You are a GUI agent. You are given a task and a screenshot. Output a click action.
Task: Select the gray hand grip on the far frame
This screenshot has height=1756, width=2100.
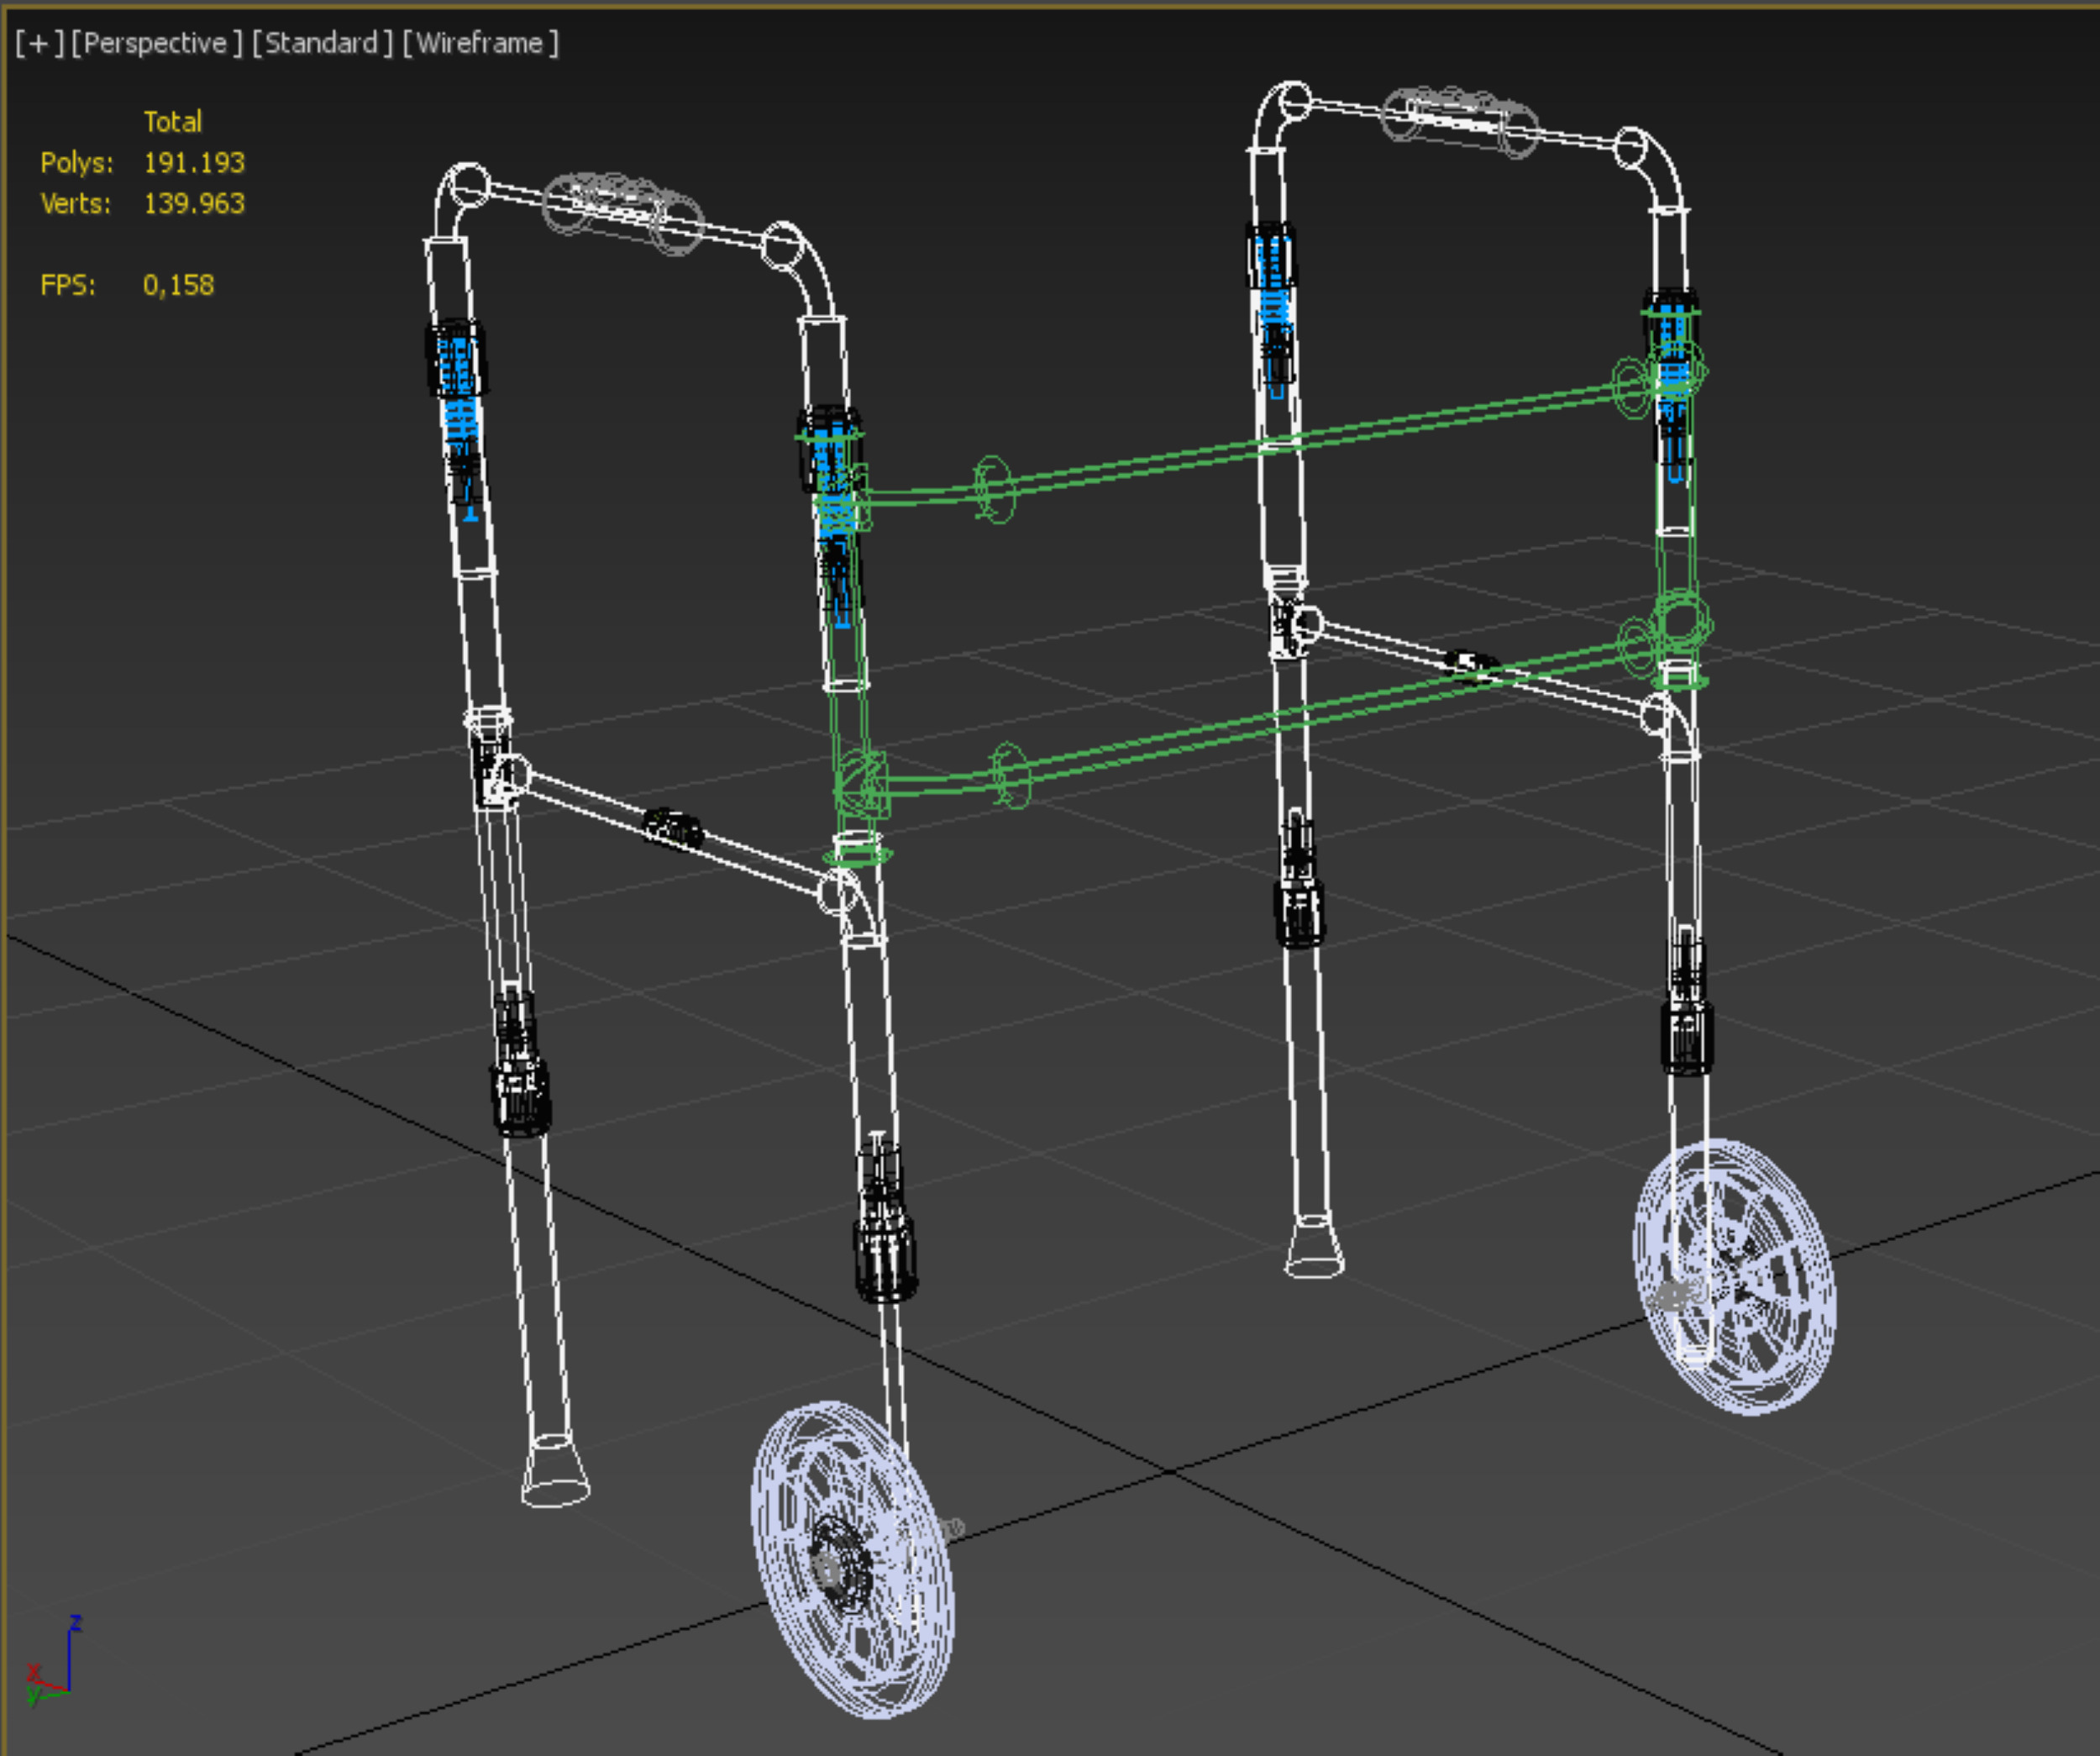[x=1459, y=121]
